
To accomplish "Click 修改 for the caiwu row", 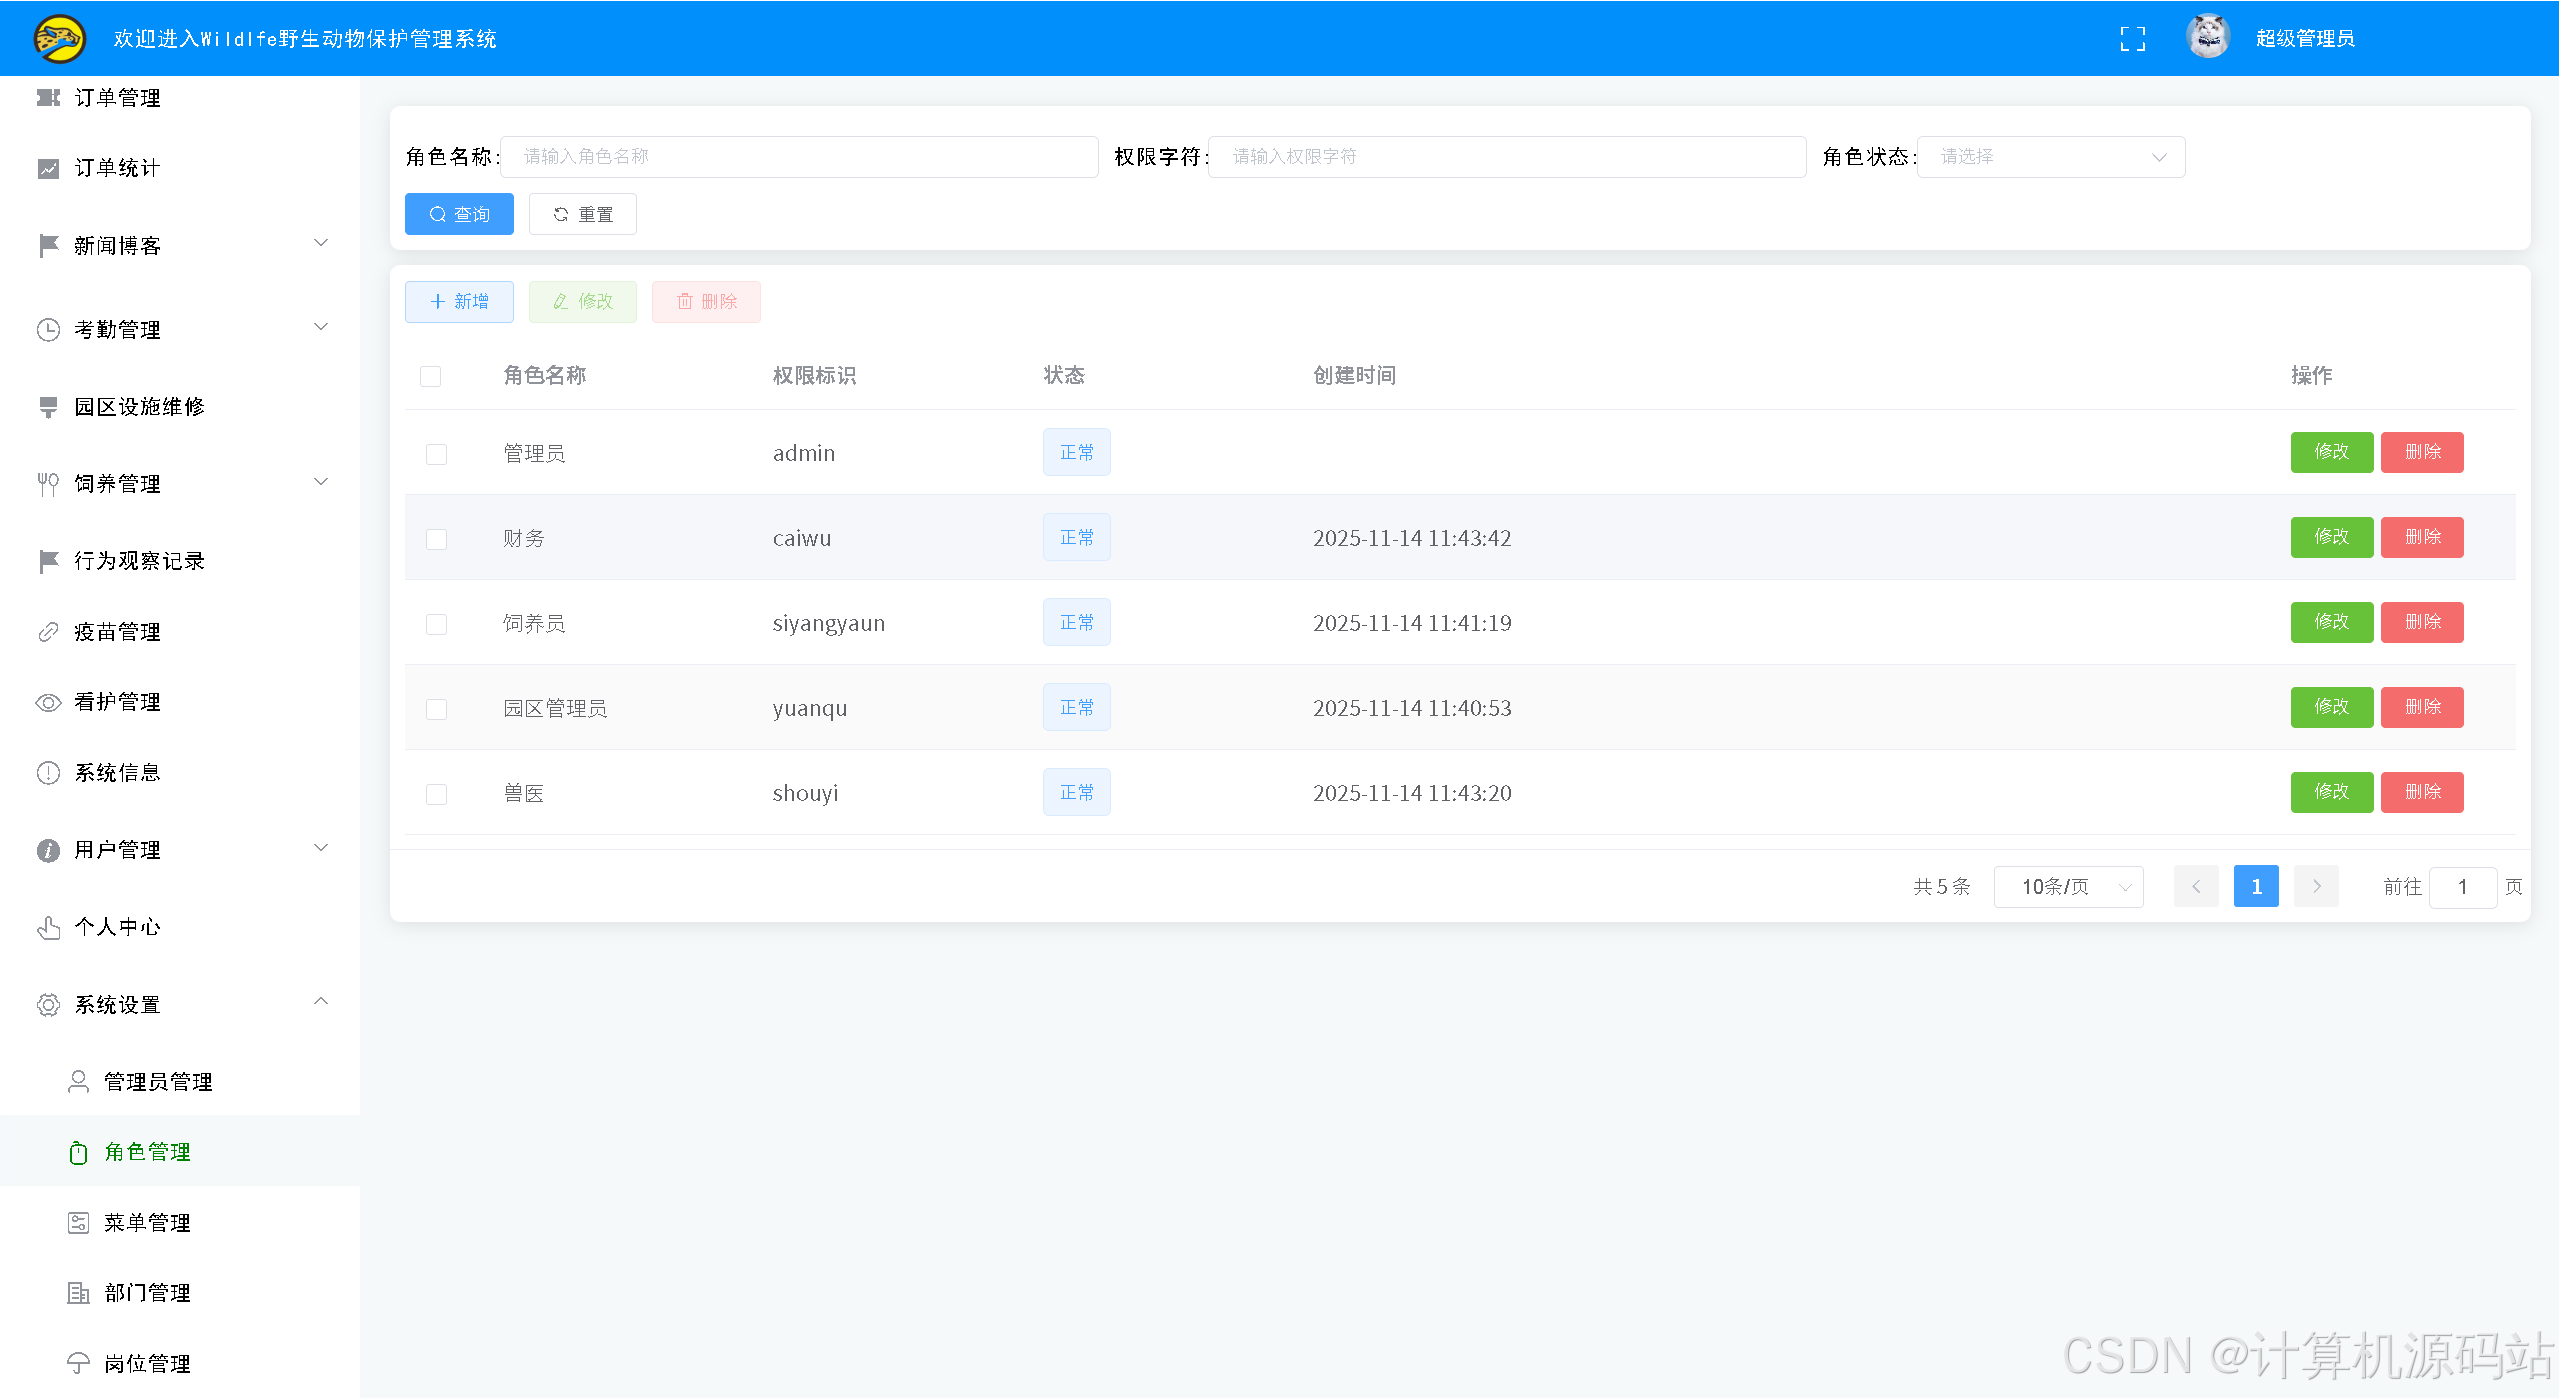I will [2332, 537].
